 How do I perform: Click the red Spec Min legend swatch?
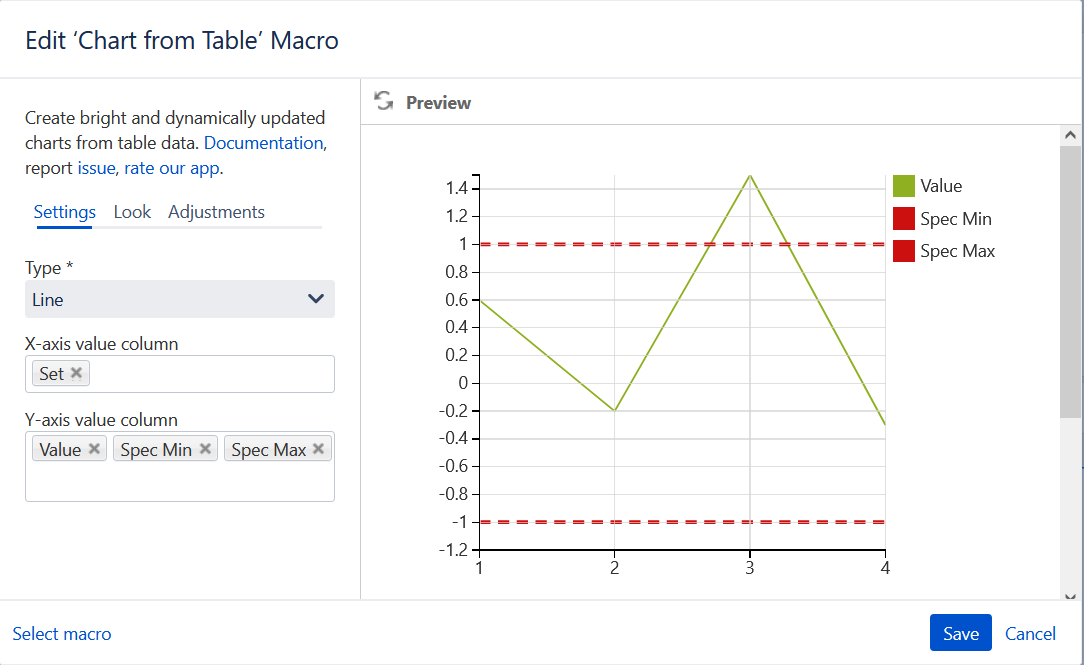click(904, 218)
